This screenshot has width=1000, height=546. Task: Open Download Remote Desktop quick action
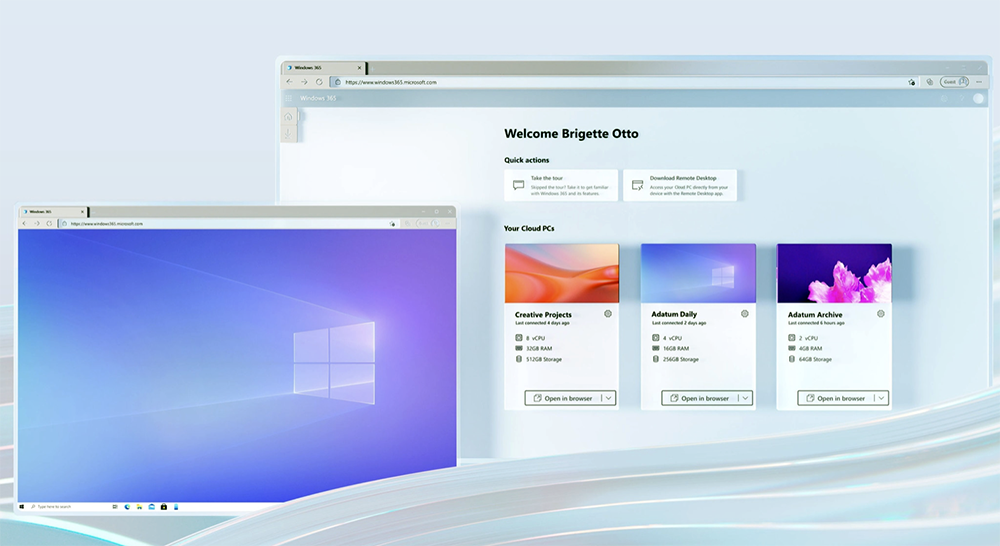(x=680, y=185)
